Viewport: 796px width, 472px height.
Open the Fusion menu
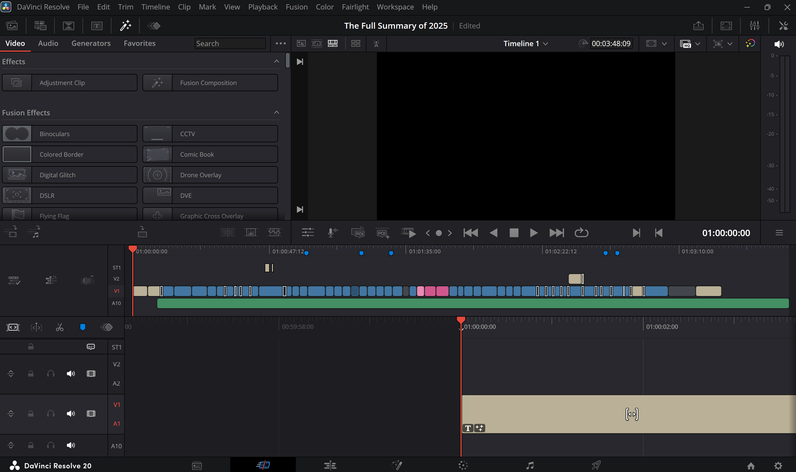(296, 7)
